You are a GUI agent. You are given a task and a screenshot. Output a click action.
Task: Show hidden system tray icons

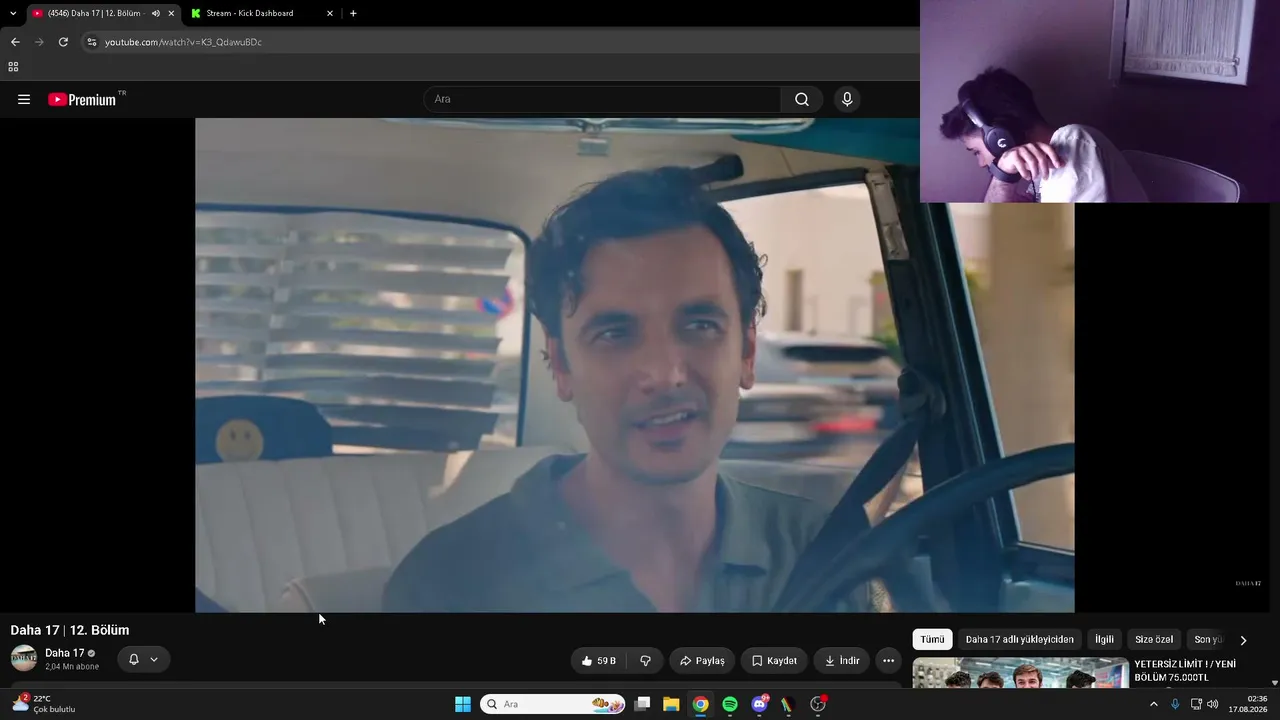click(x=1153, y=704)
